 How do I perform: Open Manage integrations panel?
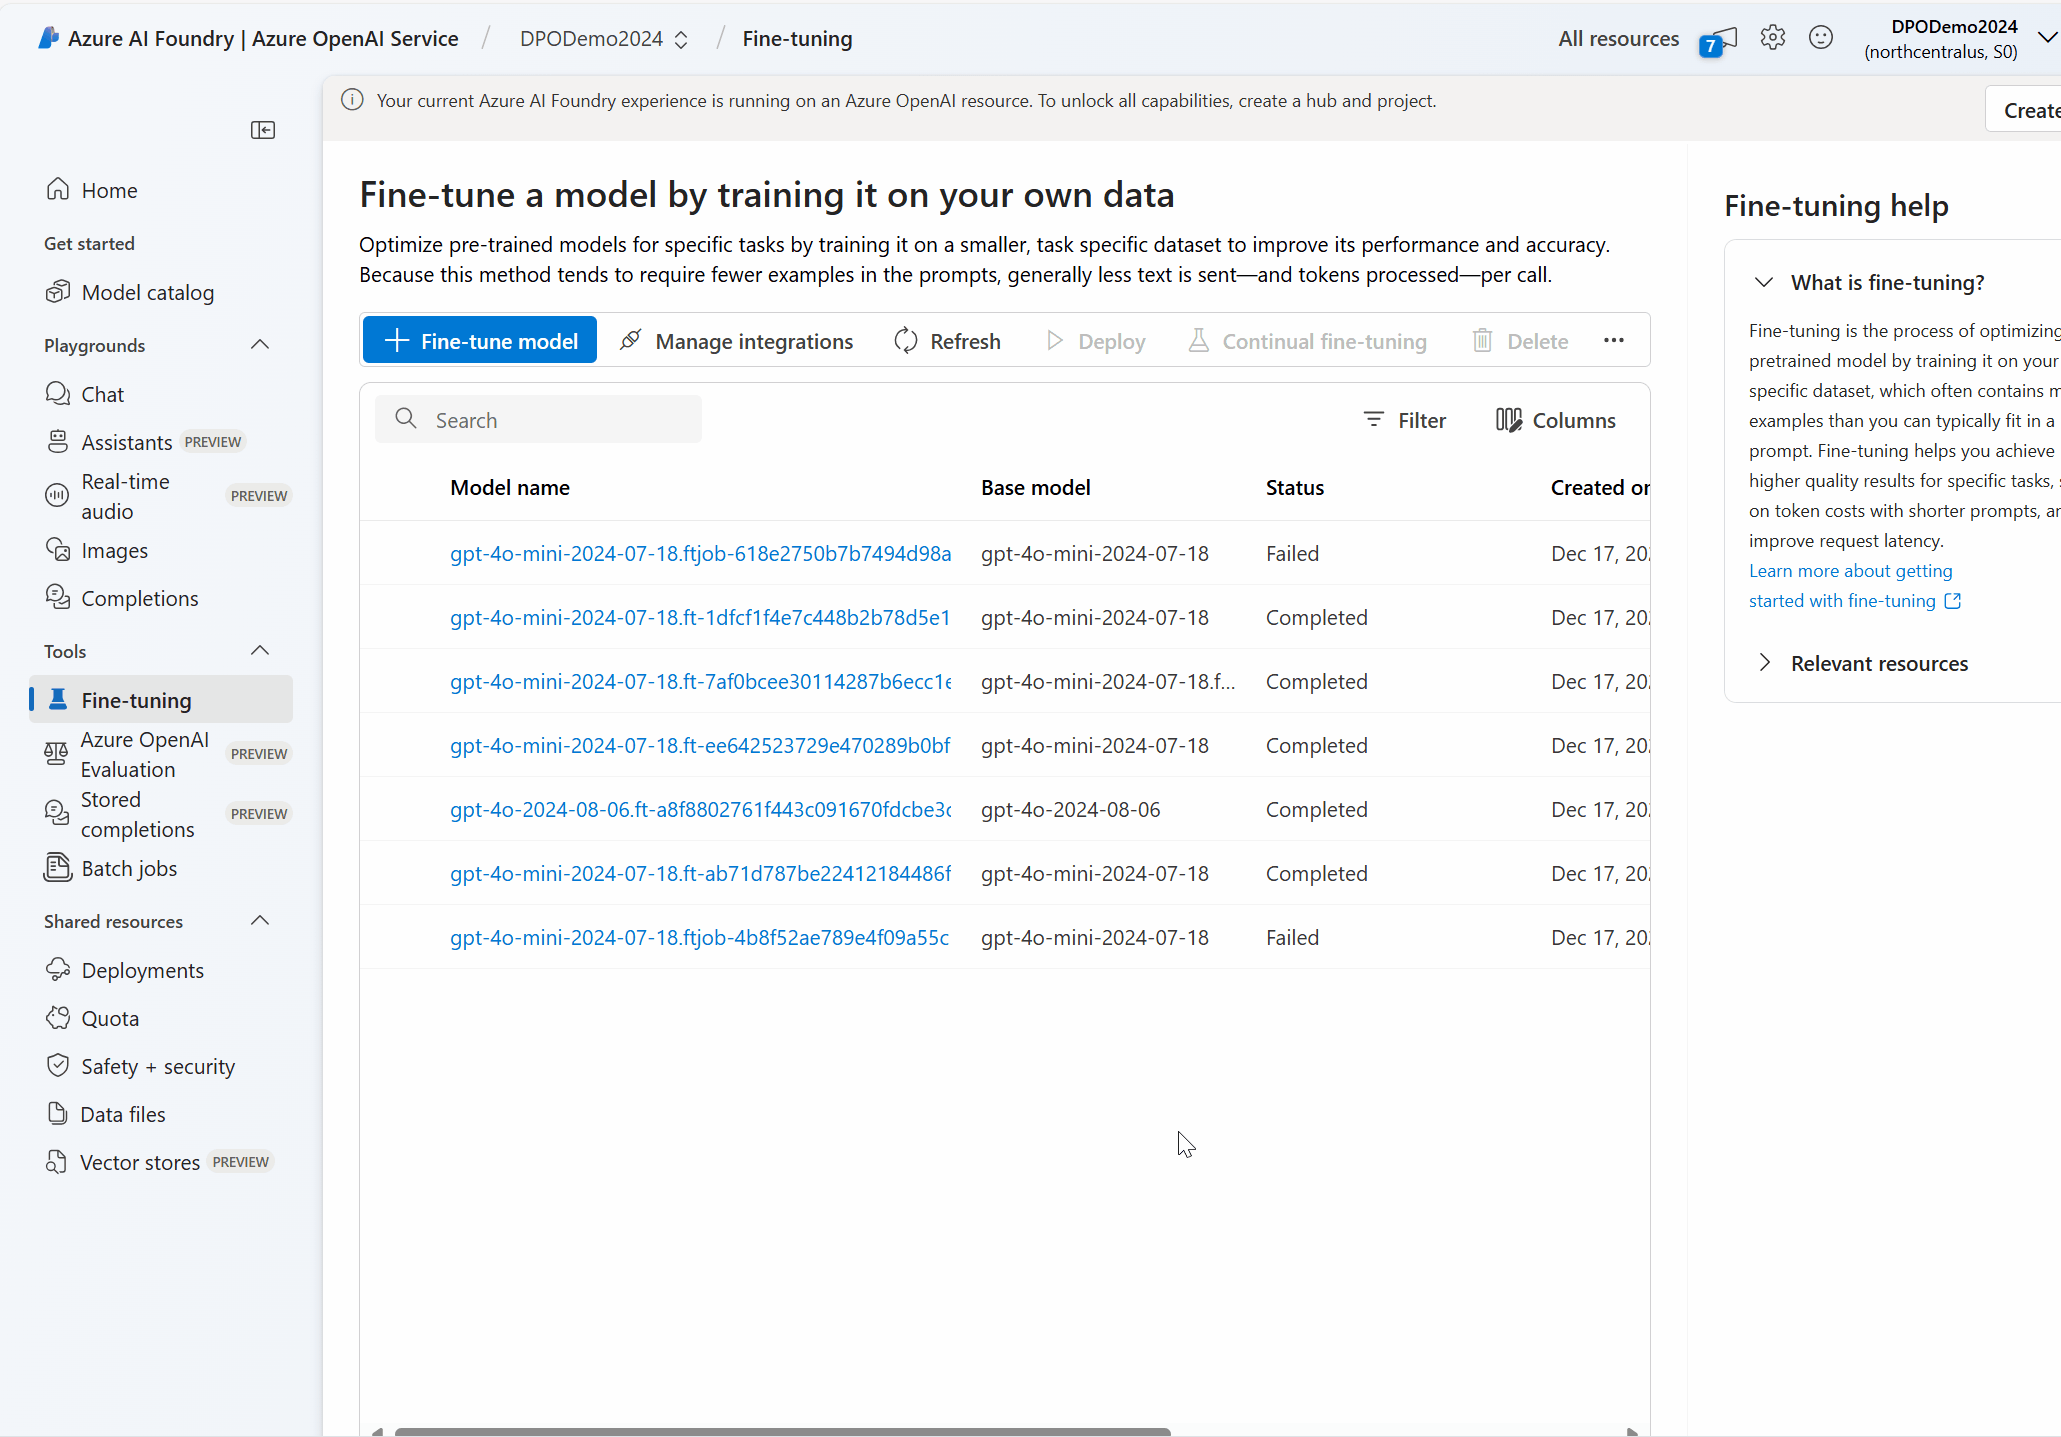(736, 341)
